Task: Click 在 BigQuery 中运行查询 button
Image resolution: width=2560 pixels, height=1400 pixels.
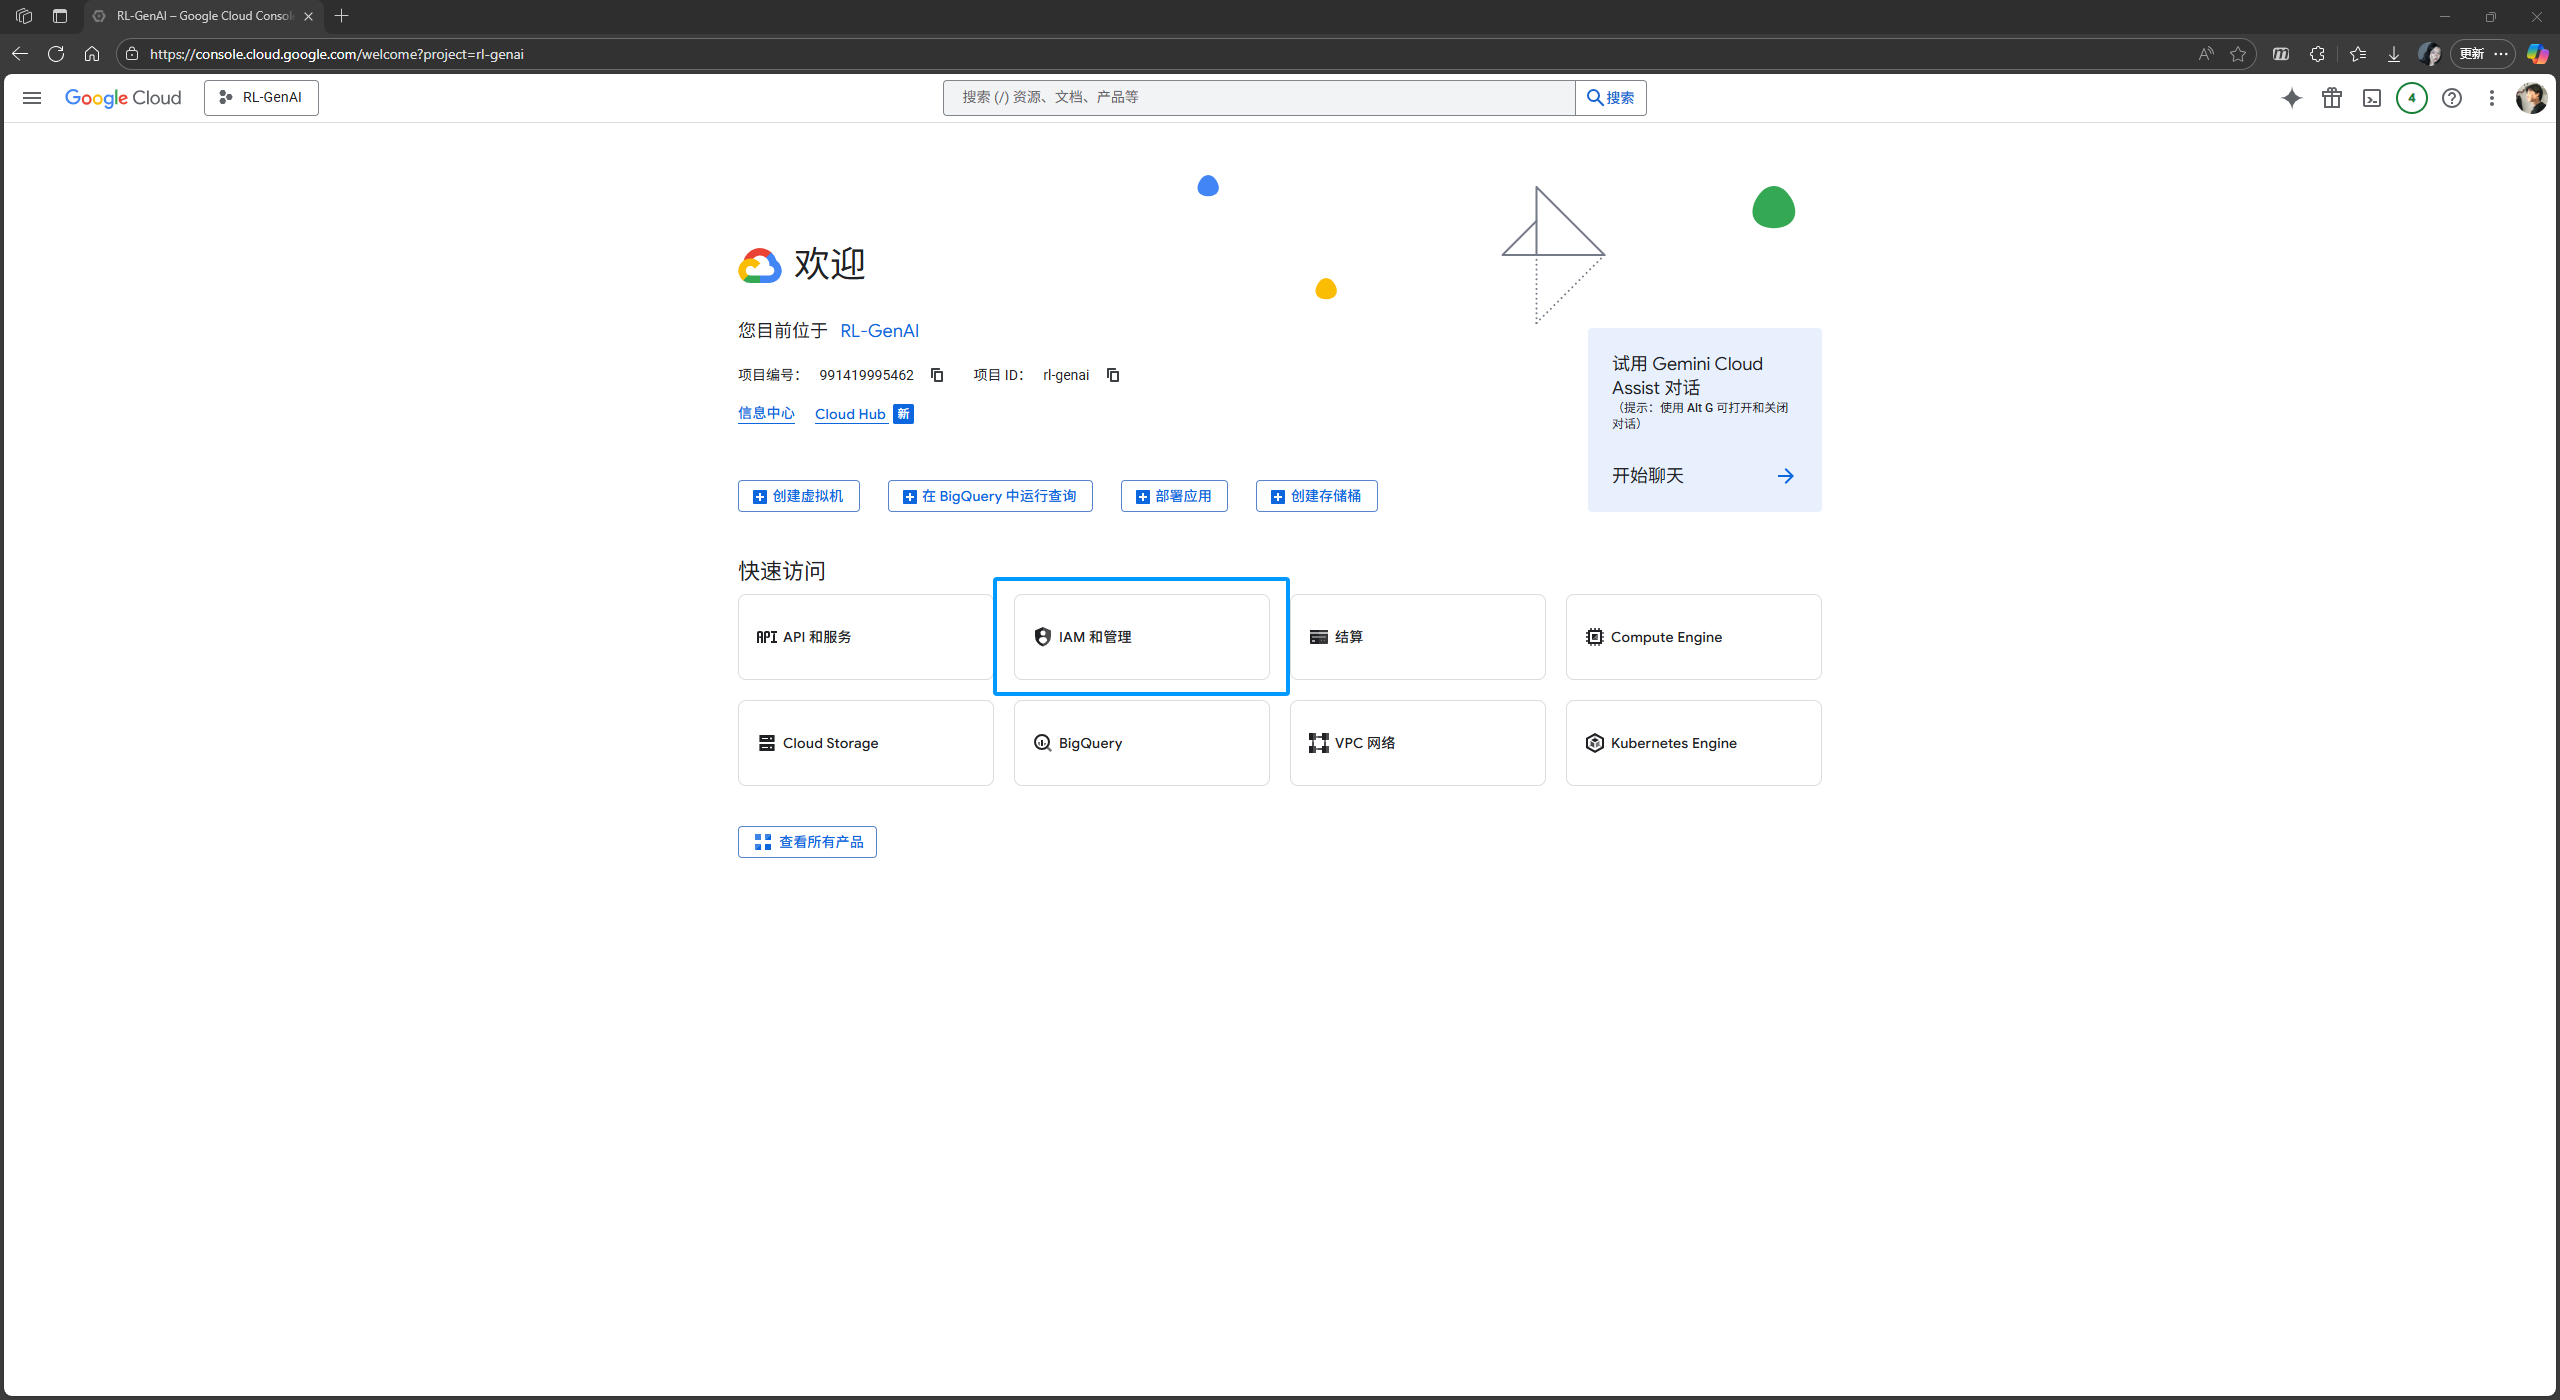Action: [990, 496]
